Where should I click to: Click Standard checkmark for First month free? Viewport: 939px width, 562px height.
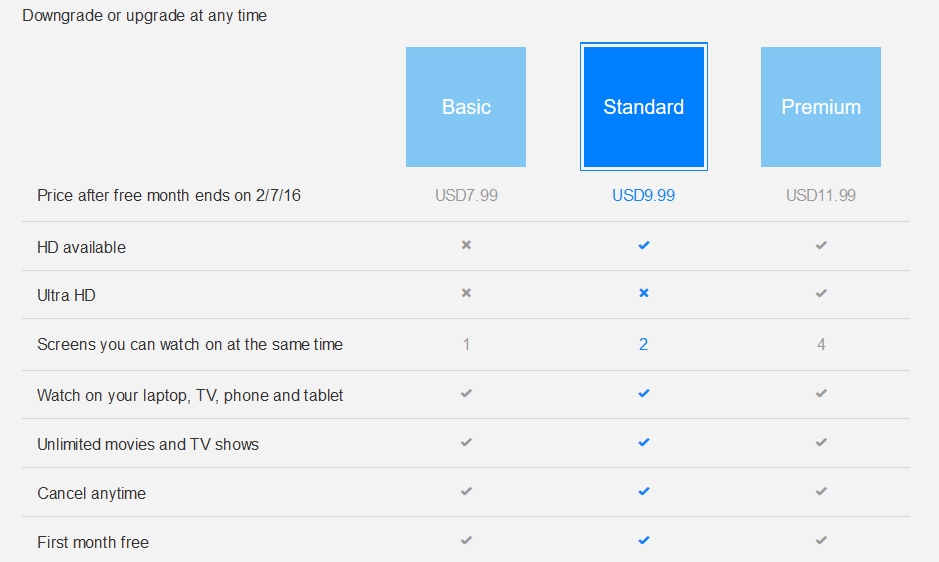[x=644, y=540]
